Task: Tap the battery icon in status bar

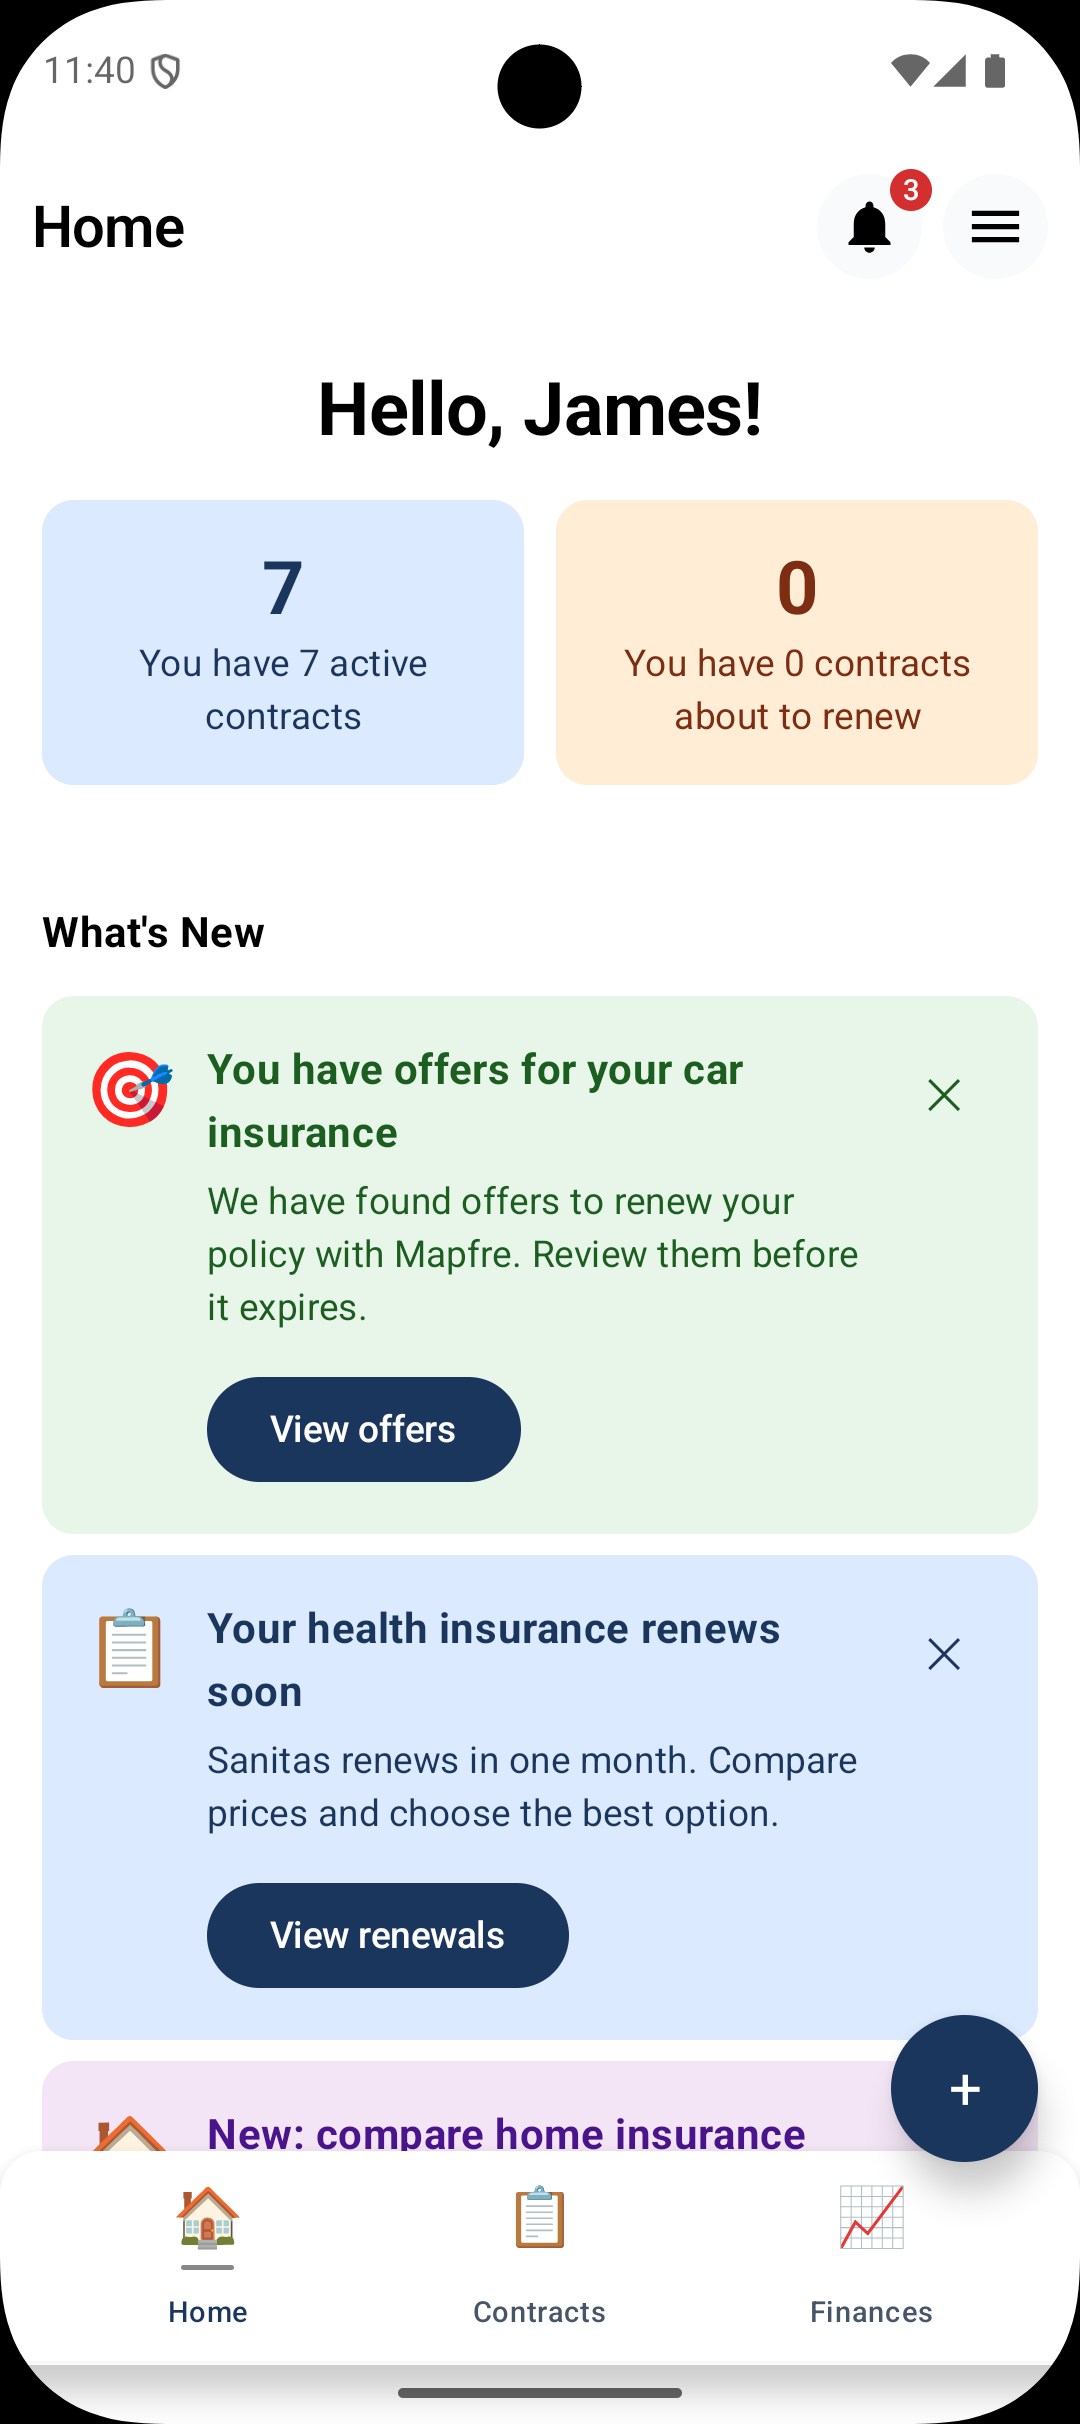Action: pyautogui.click(x=995, y=71)
